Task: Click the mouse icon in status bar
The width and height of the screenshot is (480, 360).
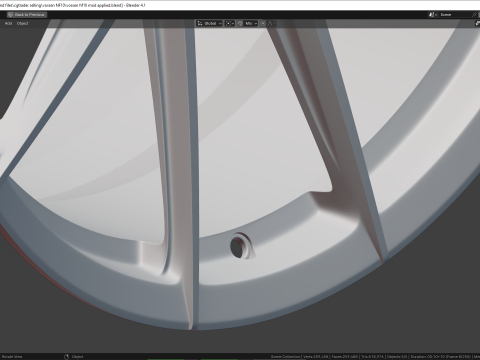Action: [66, 357]
